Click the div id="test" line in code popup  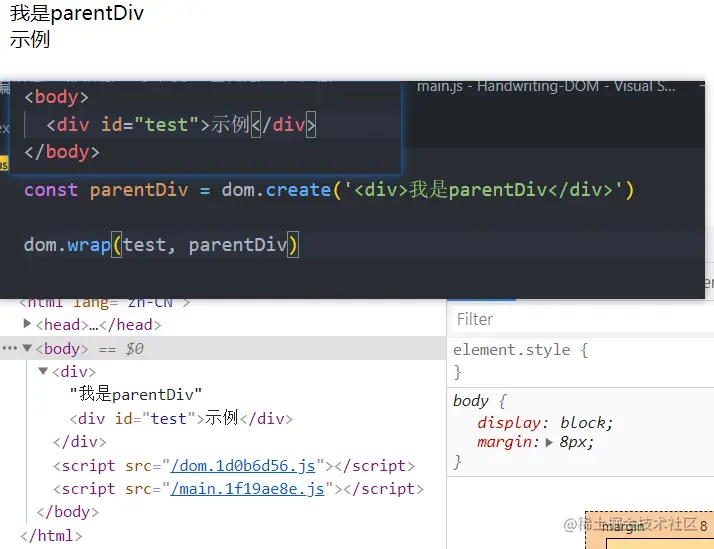click(181, 125)
